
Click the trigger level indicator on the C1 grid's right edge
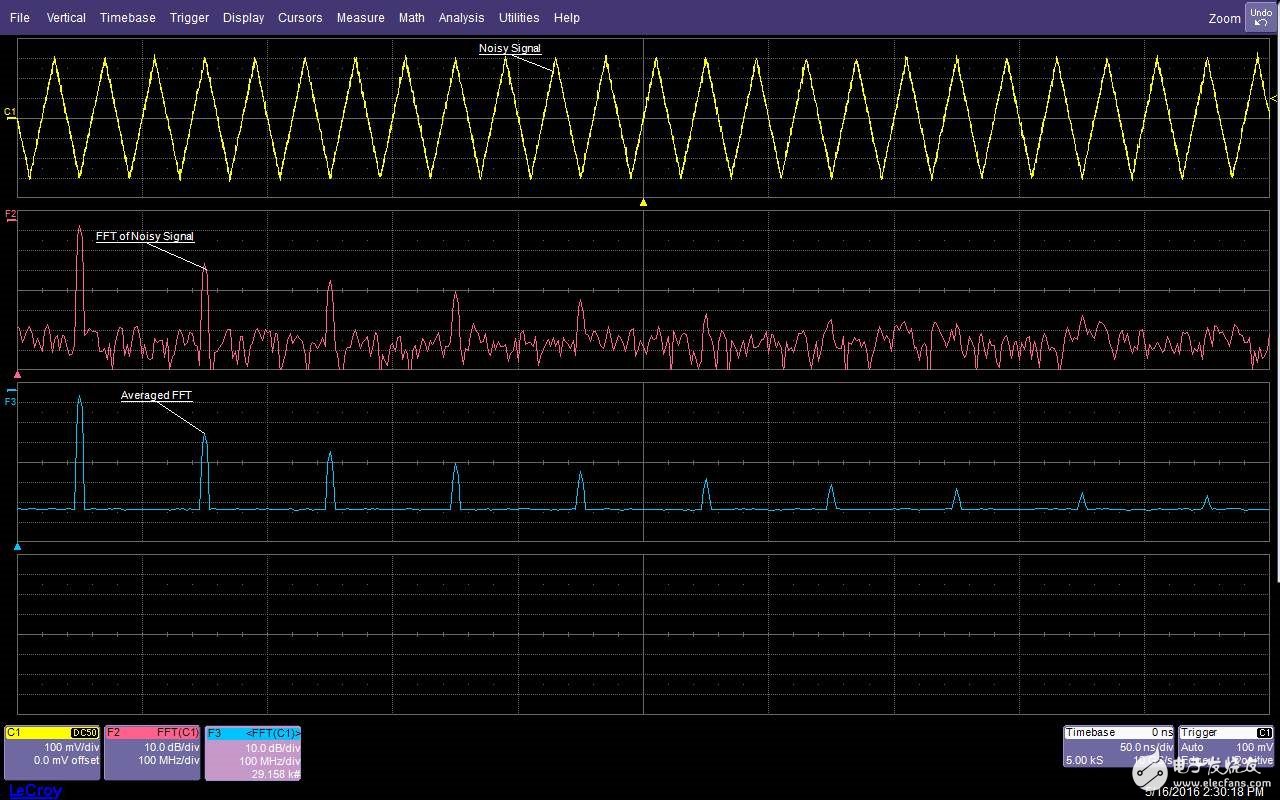[x=1273, y=99]
